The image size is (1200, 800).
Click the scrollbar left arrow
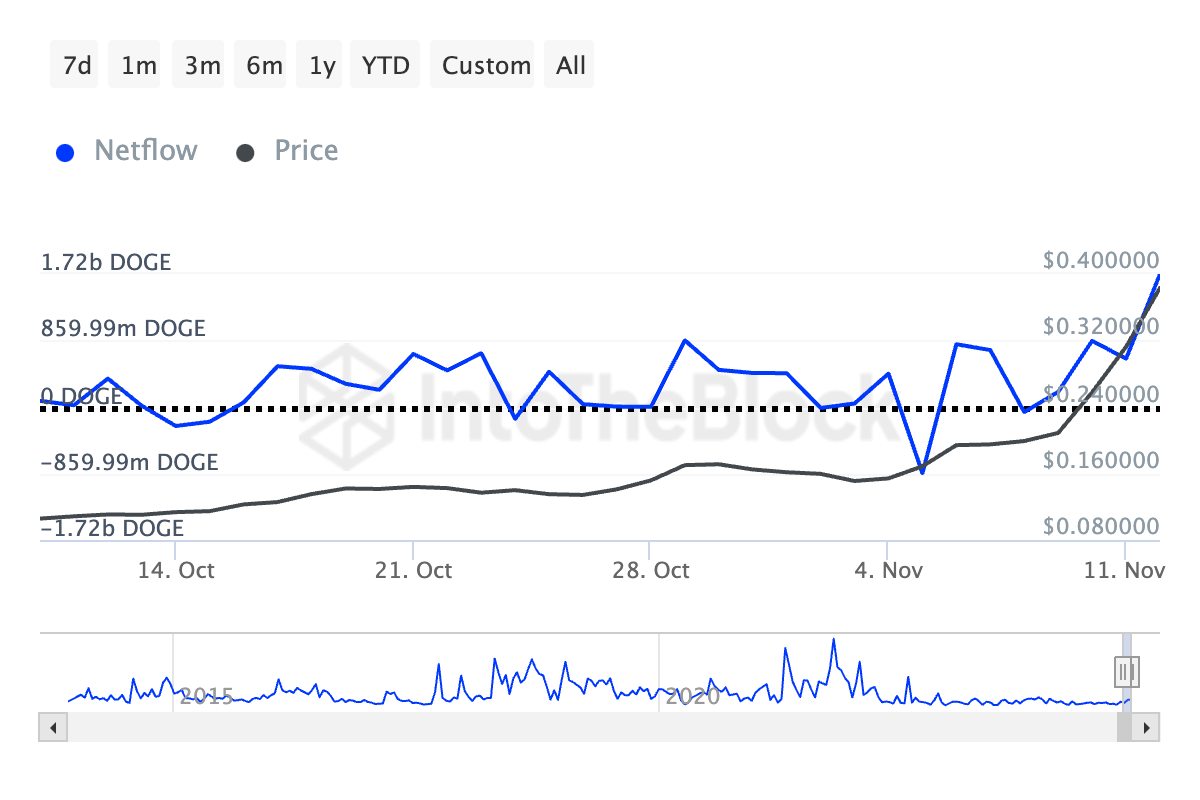click(49, 727)
